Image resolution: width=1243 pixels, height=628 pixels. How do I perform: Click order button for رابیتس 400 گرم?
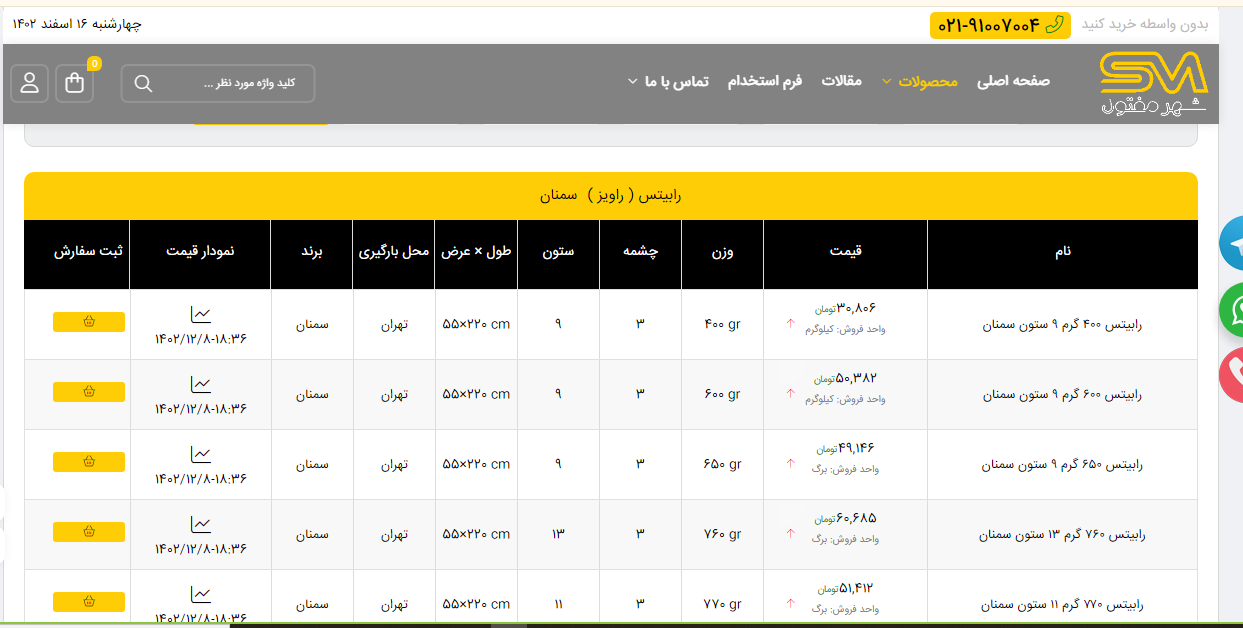[89, 322]
